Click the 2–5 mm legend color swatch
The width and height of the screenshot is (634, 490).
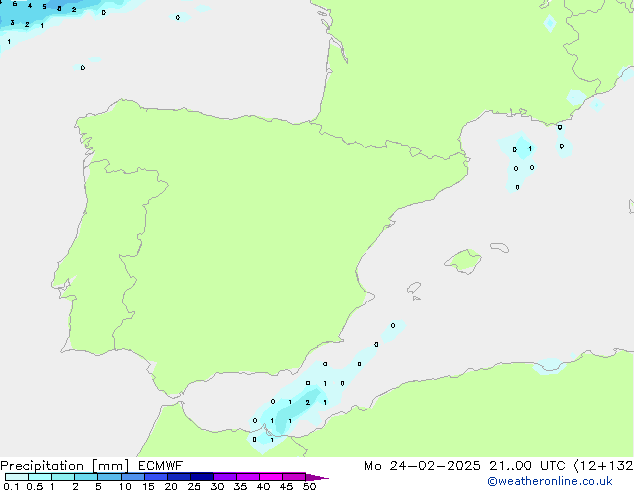point(86,477)
